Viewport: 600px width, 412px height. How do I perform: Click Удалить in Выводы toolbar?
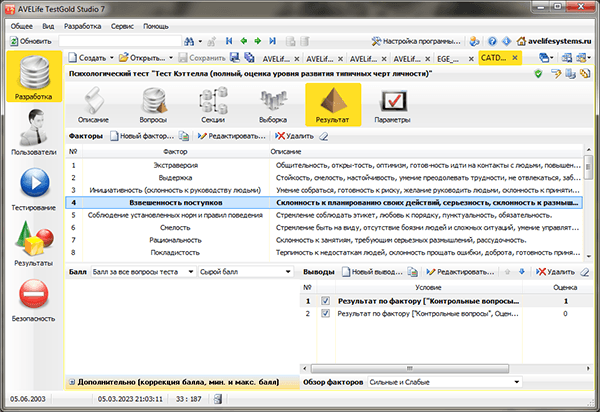[x=556, y=272]
